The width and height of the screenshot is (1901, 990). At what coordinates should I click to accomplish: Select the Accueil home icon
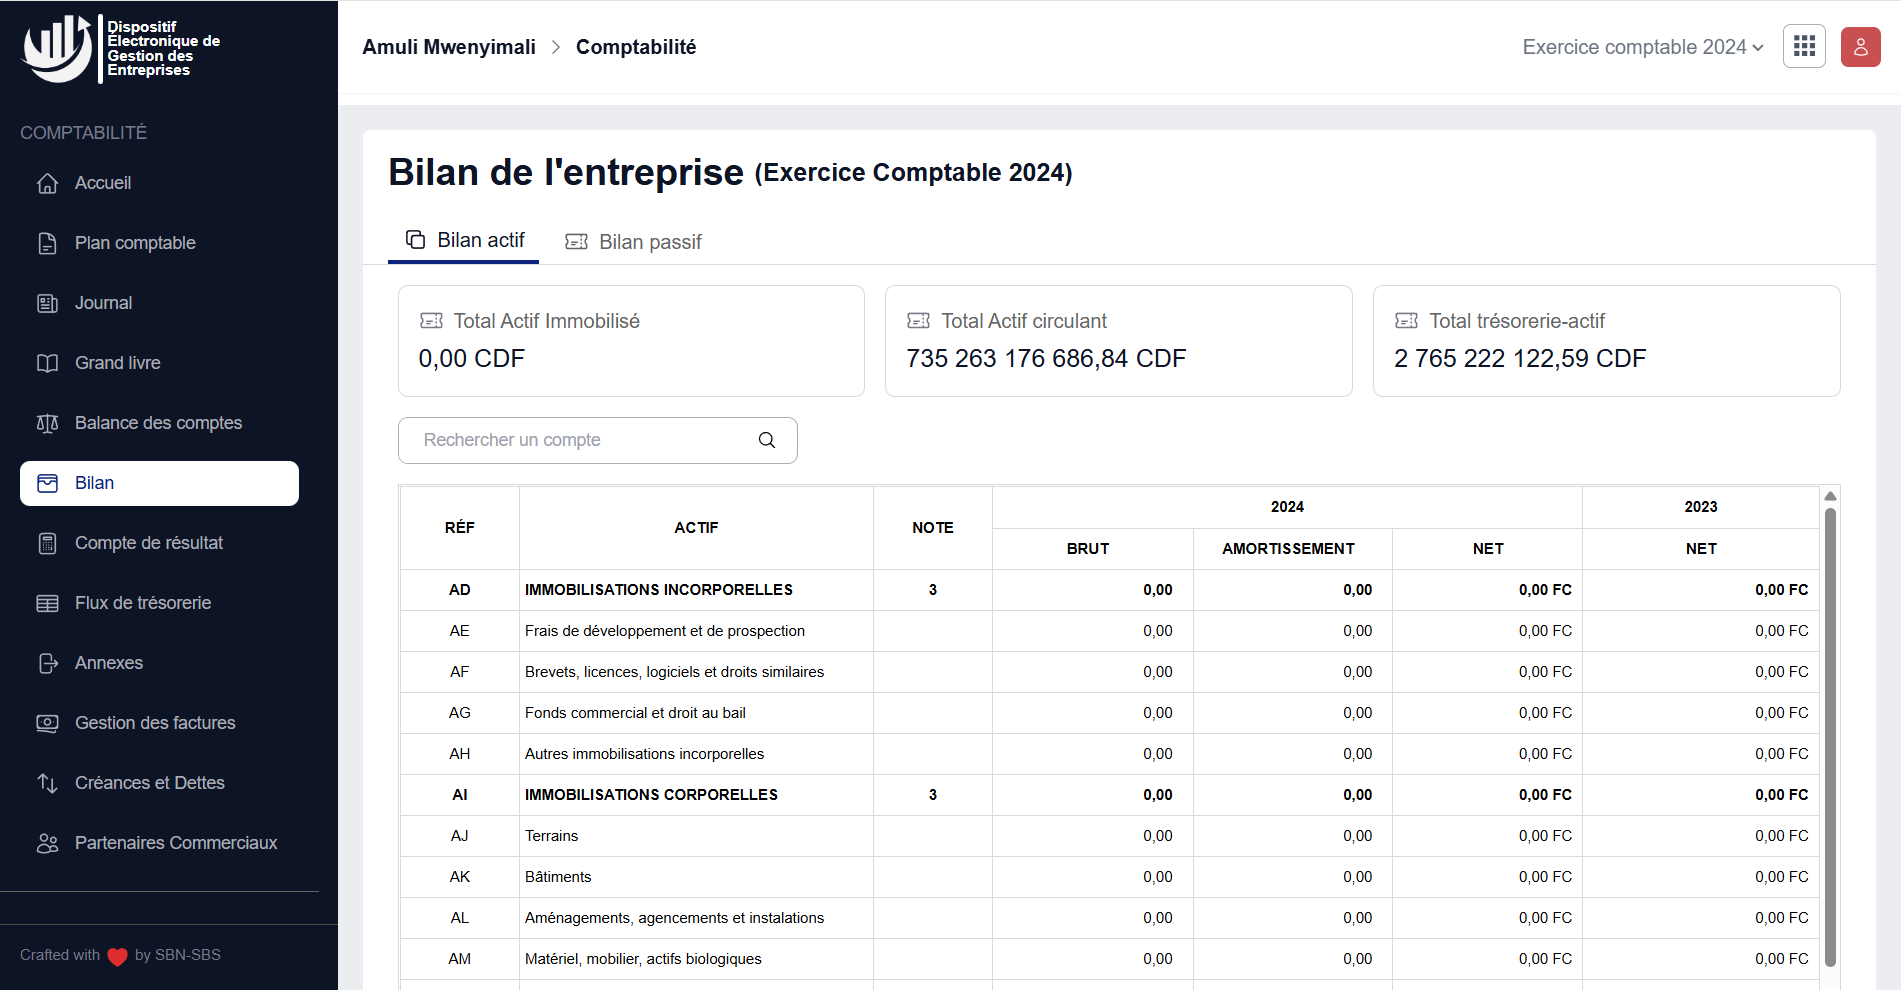point(48,183)
